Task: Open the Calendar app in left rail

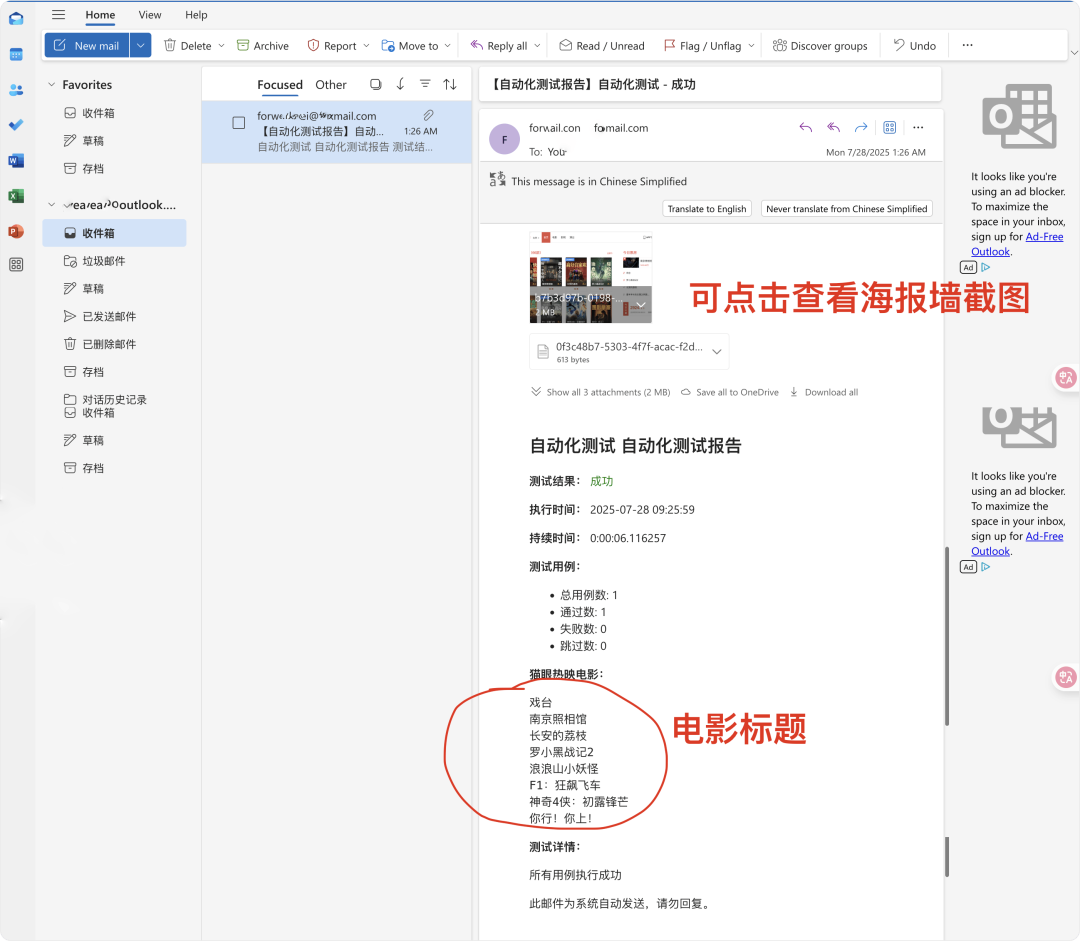Action: pos(17,54)
